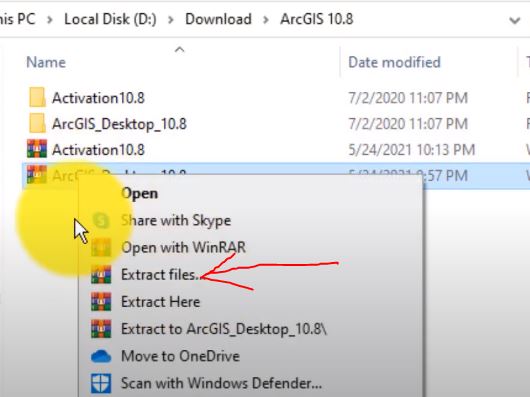Choose Open with WinRAR
The height and width of the screenshot is (397, 530).
point(183,247)
